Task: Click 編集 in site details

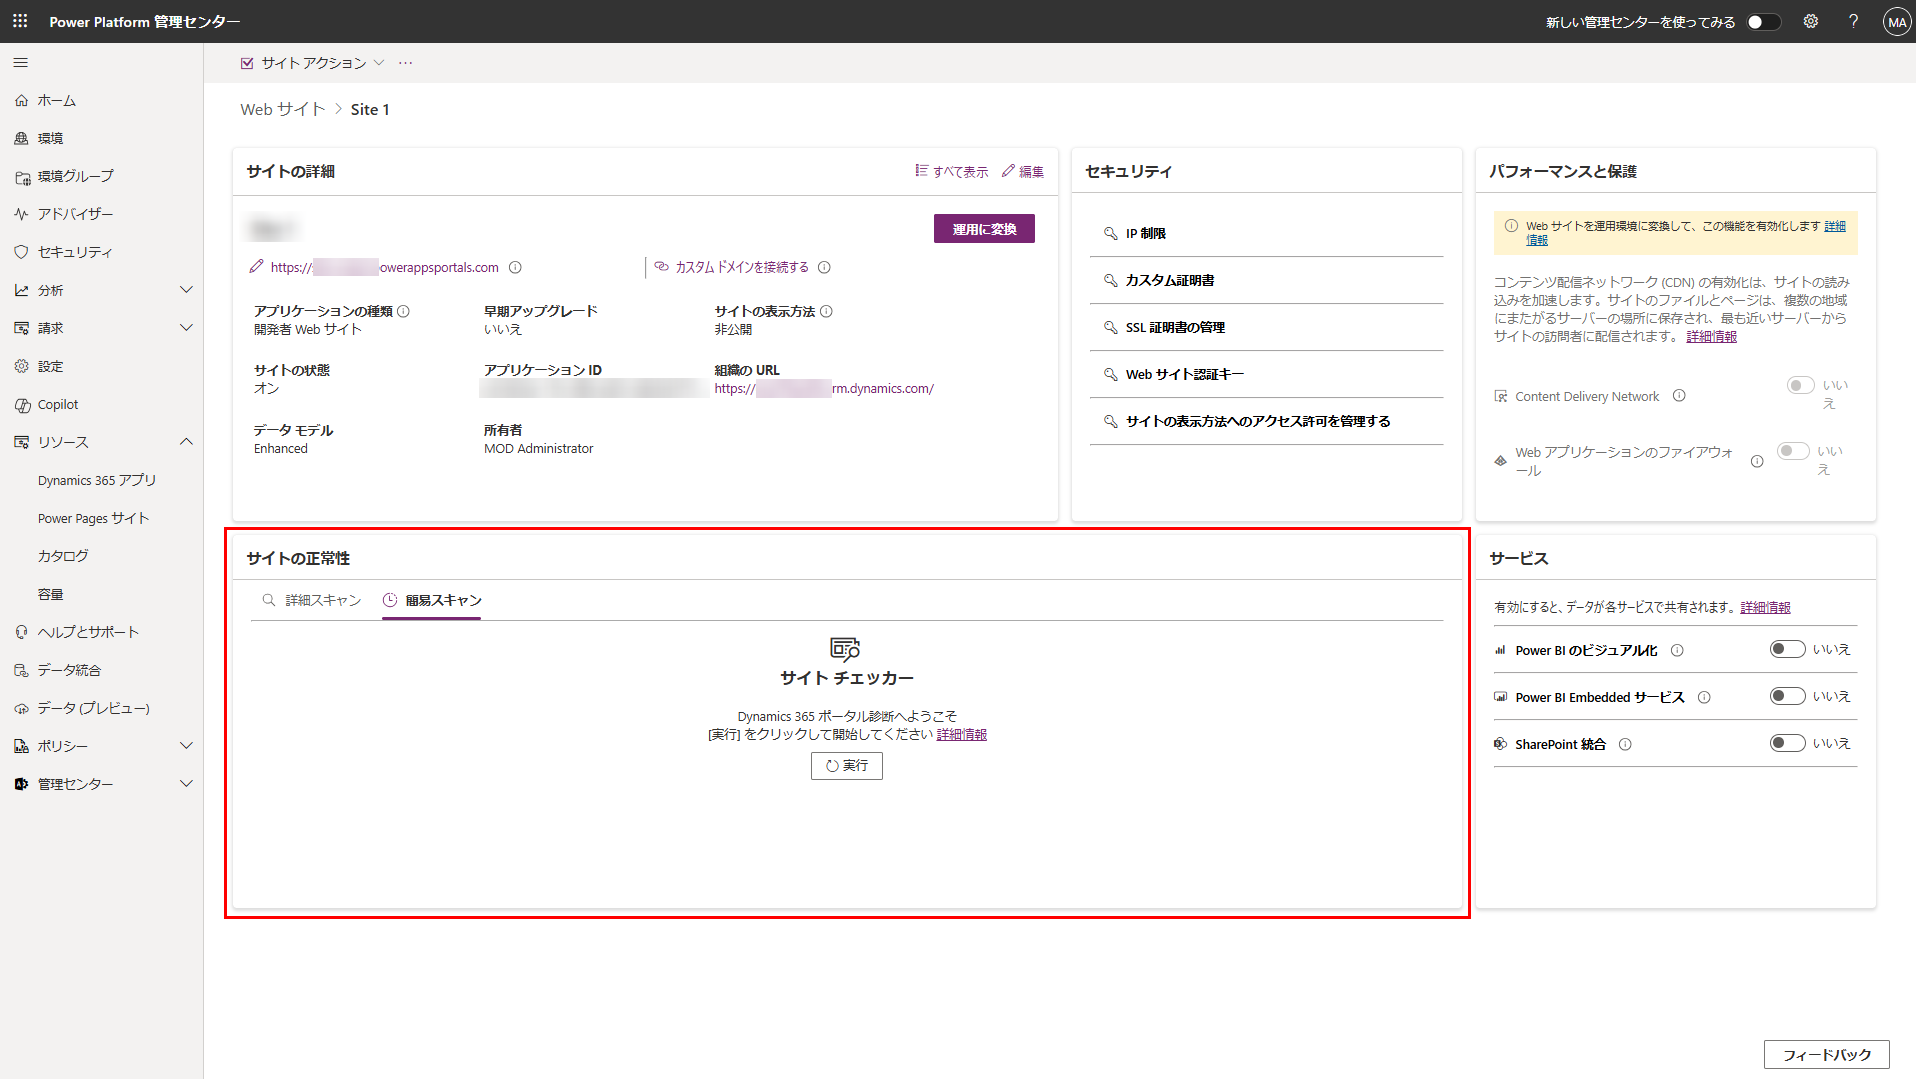Action: pyautogui.click(x=1023, y=172)
